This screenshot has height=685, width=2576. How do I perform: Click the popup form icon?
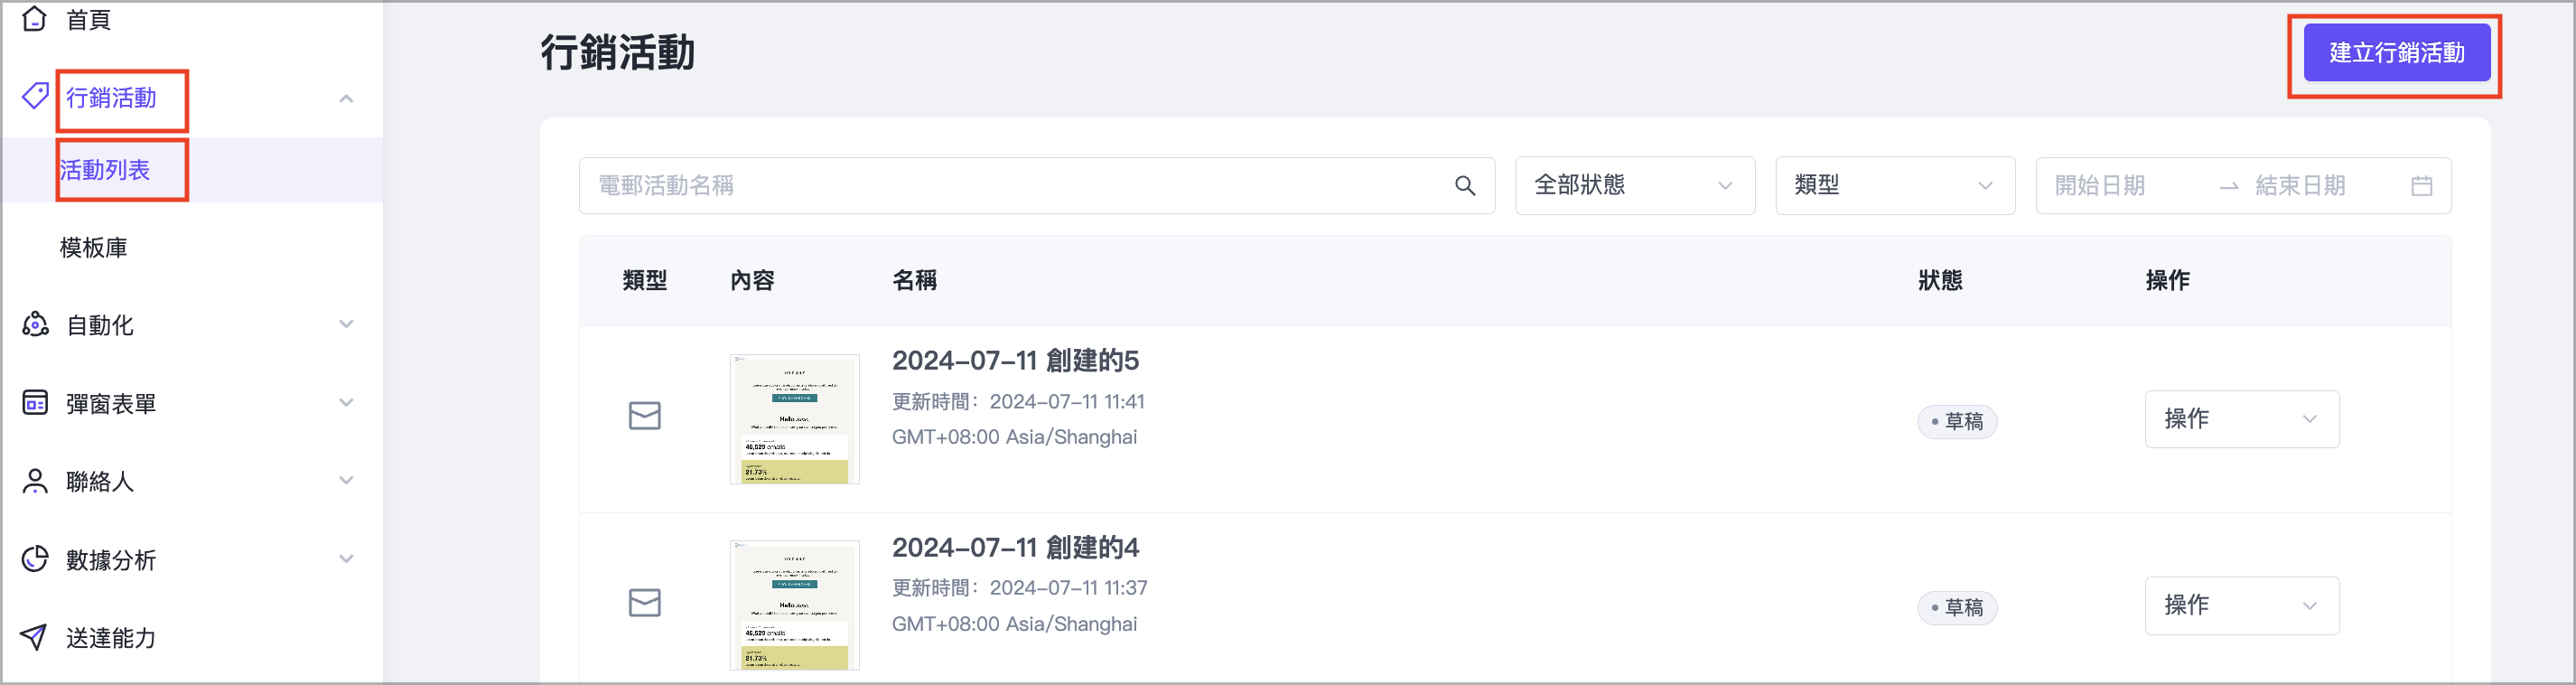click(x=35, y=403)
